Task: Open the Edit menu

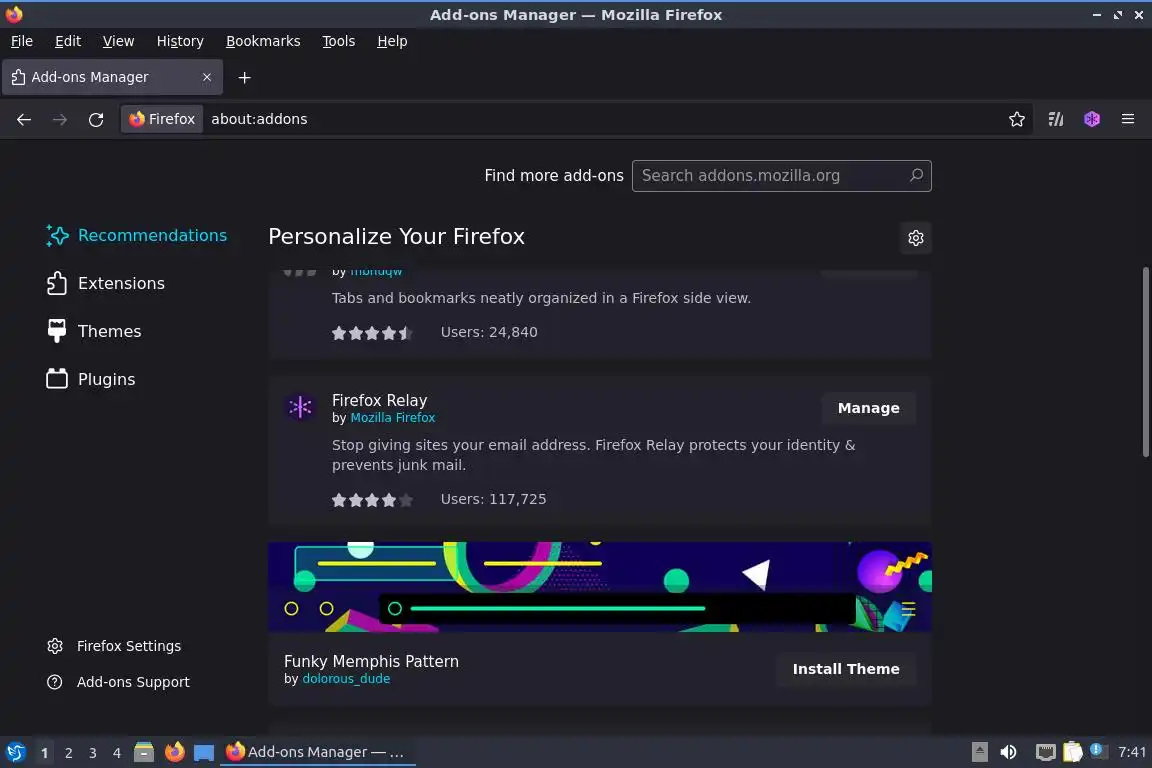Action: coord(68,41)
